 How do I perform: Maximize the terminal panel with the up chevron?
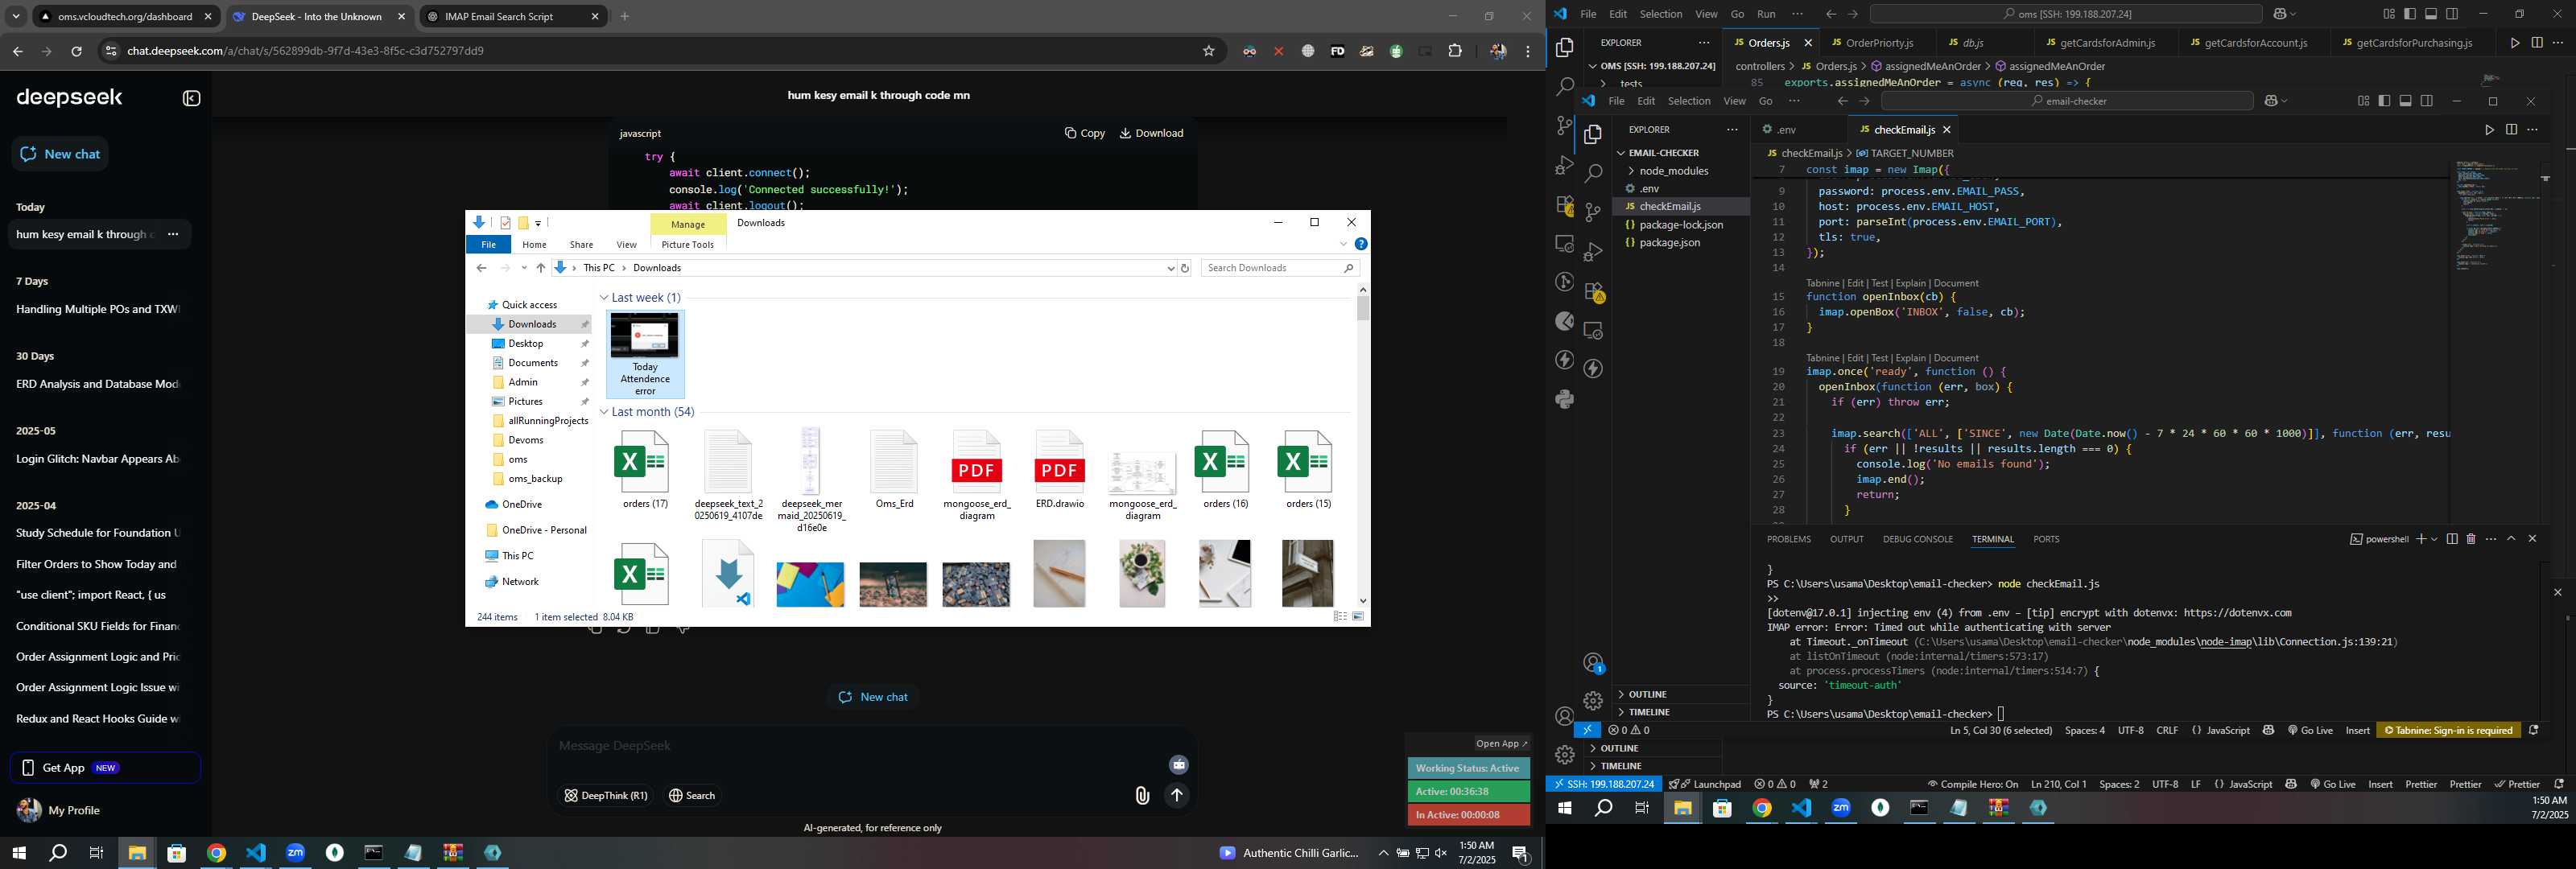[x=2511, y=539]
